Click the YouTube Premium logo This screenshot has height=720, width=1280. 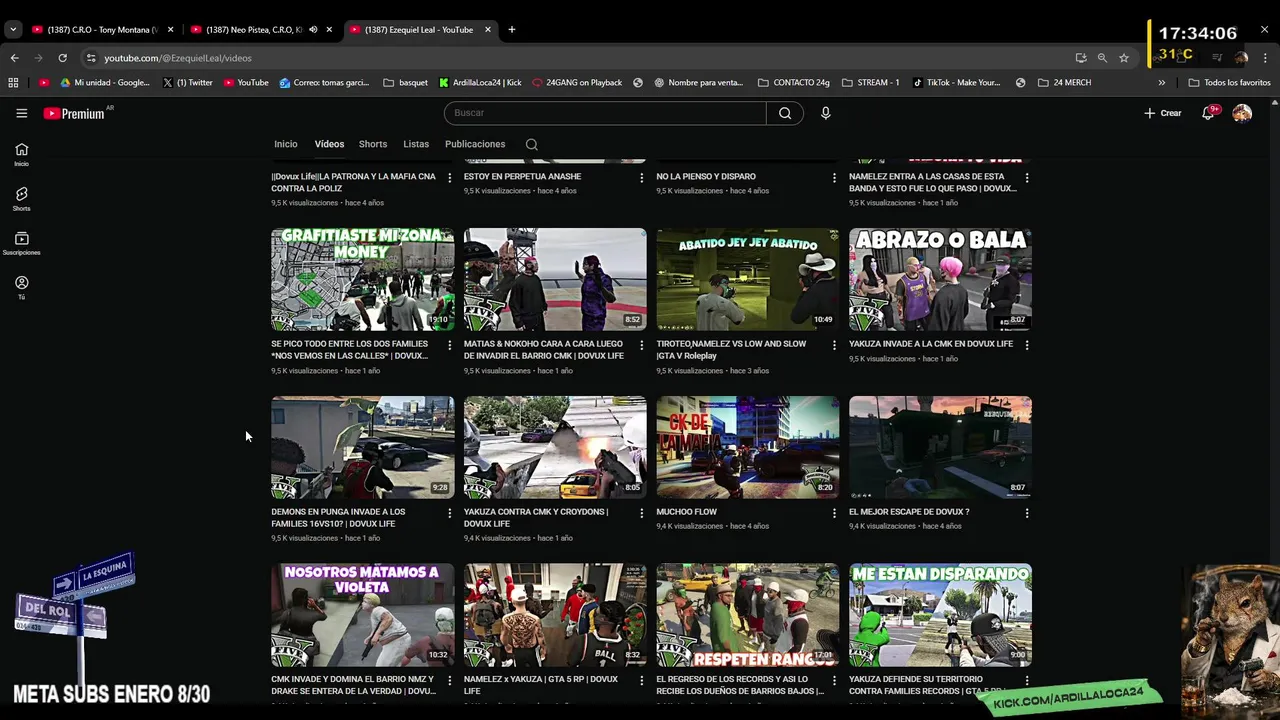(74, 113)
